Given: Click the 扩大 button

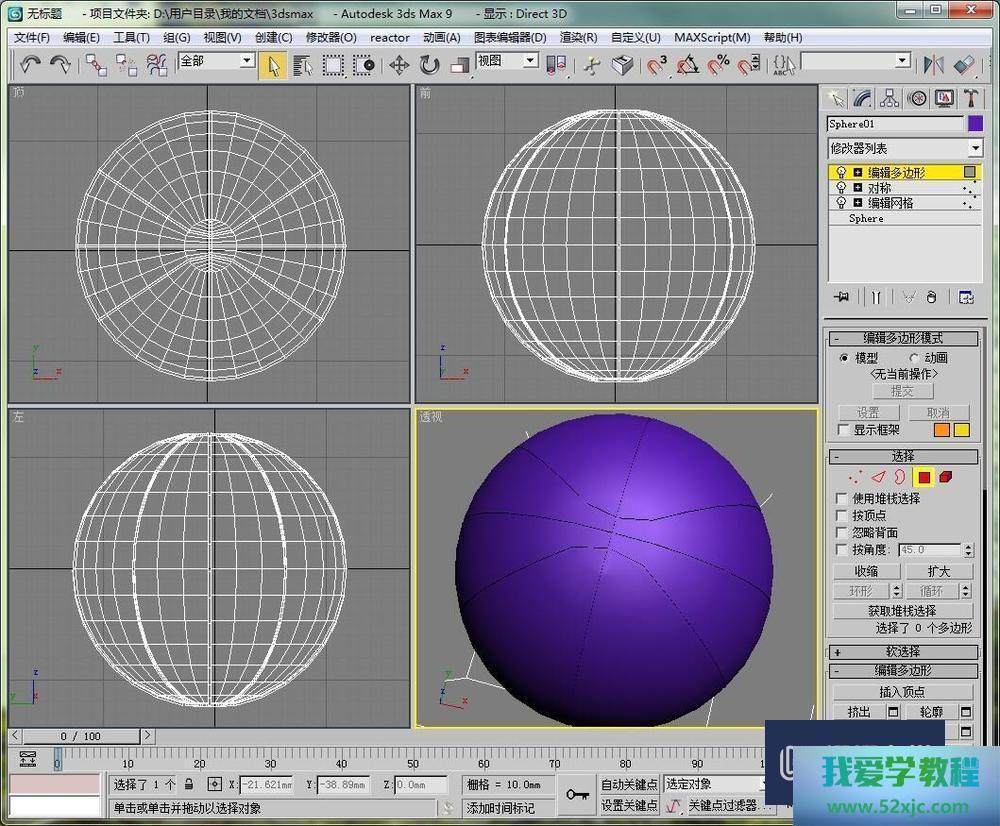Looking at the screenshot, I should (938, 571).
